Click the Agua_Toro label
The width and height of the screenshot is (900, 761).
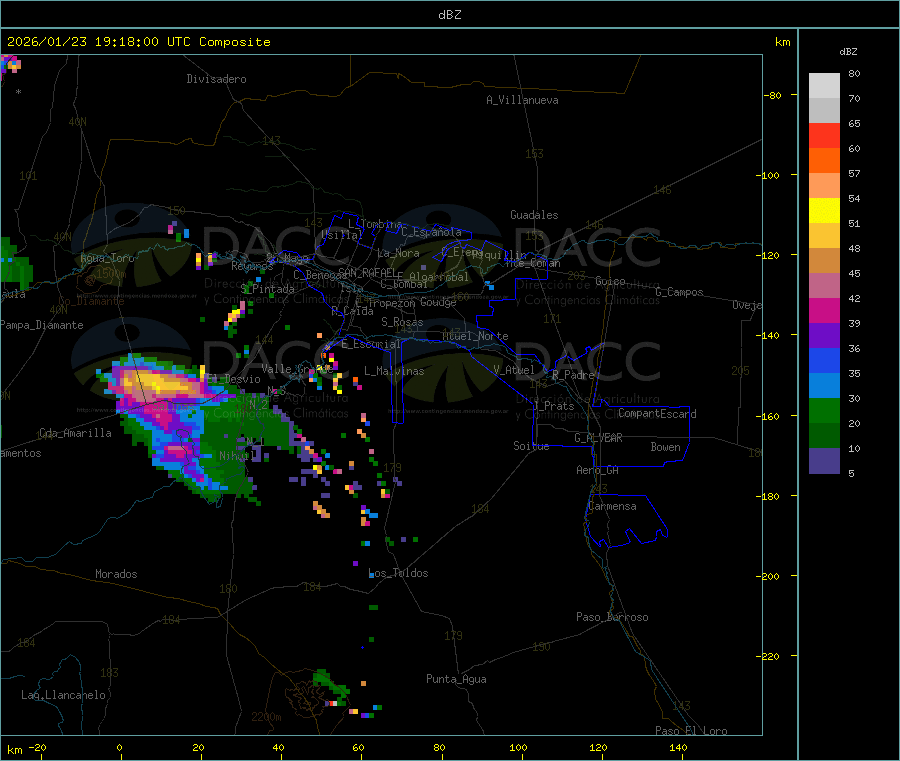(x=107, y=258)
